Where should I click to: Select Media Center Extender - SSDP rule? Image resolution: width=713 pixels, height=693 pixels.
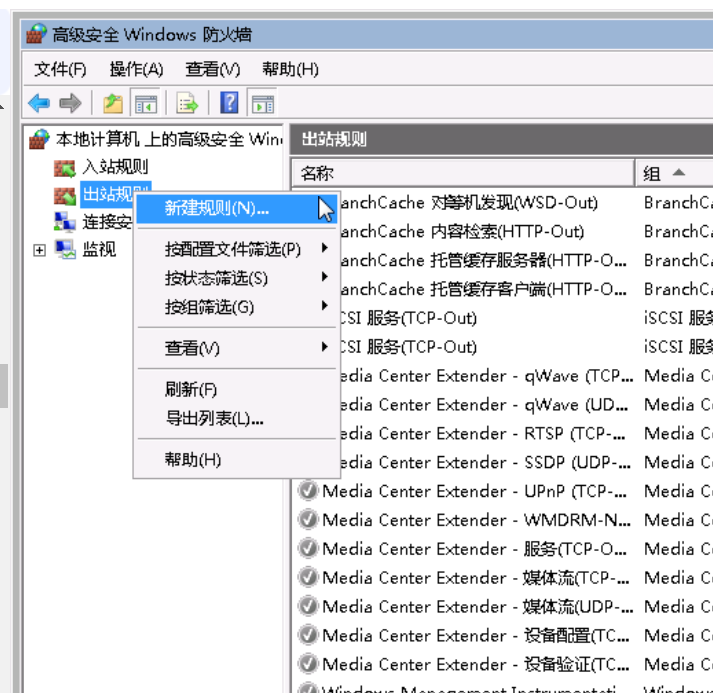pos(486,462)
